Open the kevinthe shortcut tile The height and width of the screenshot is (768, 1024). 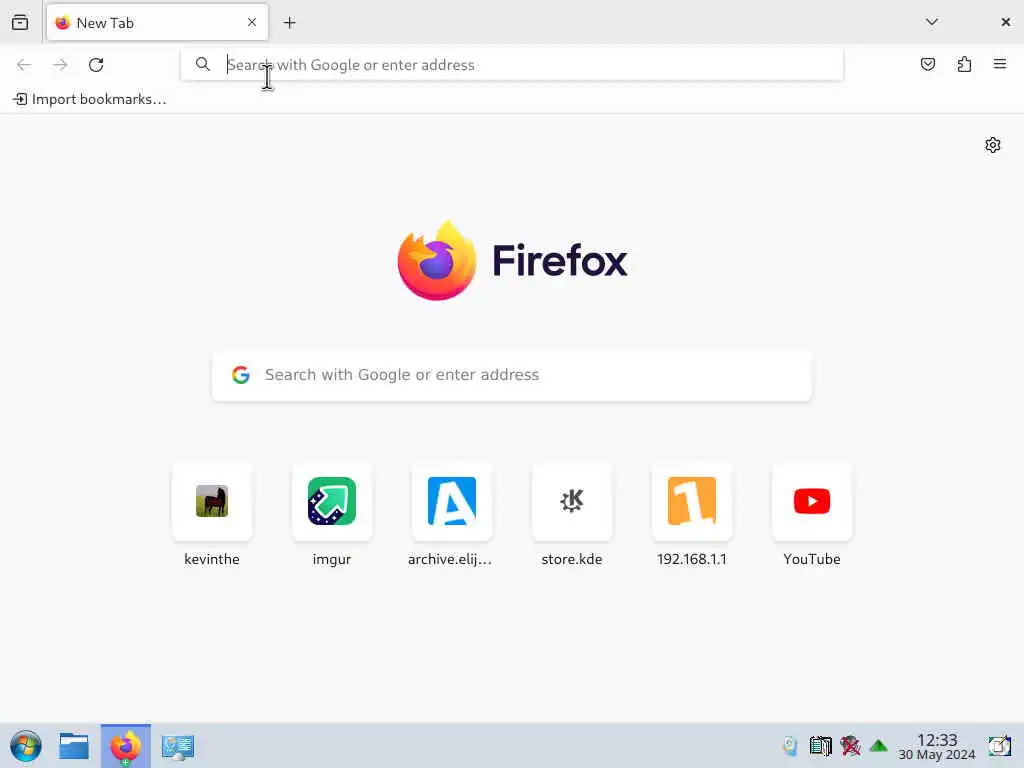[x=212, y=502]
